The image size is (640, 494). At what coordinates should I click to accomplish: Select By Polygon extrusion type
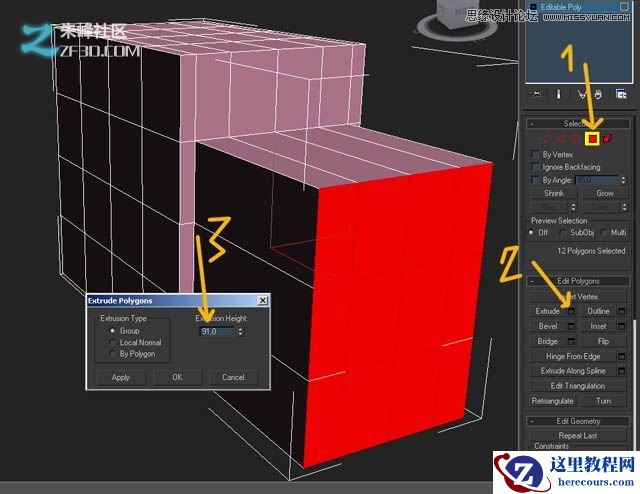(x=113, y=354)
